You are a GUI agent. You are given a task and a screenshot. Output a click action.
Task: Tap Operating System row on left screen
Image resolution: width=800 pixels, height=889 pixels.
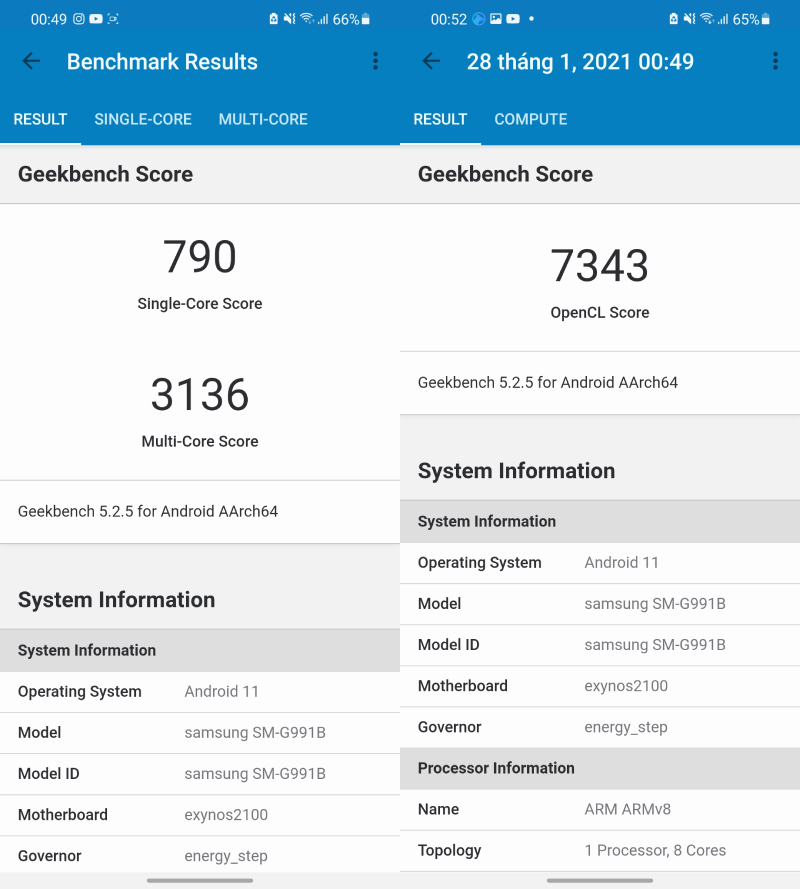click(x=200, y=692)
